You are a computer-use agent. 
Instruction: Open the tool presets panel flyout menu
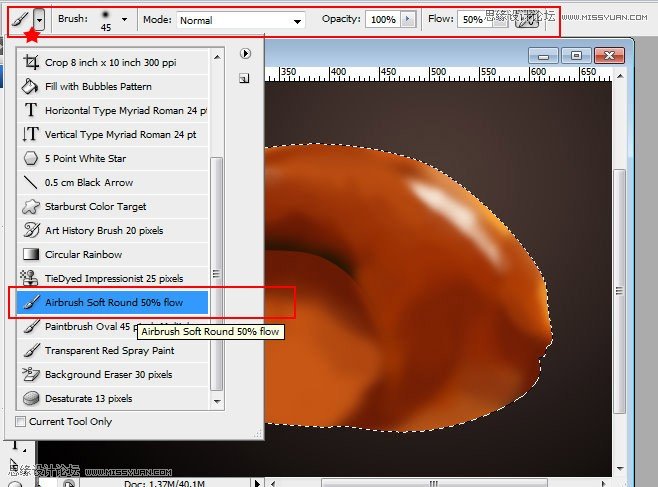click(x=246, y=53)
